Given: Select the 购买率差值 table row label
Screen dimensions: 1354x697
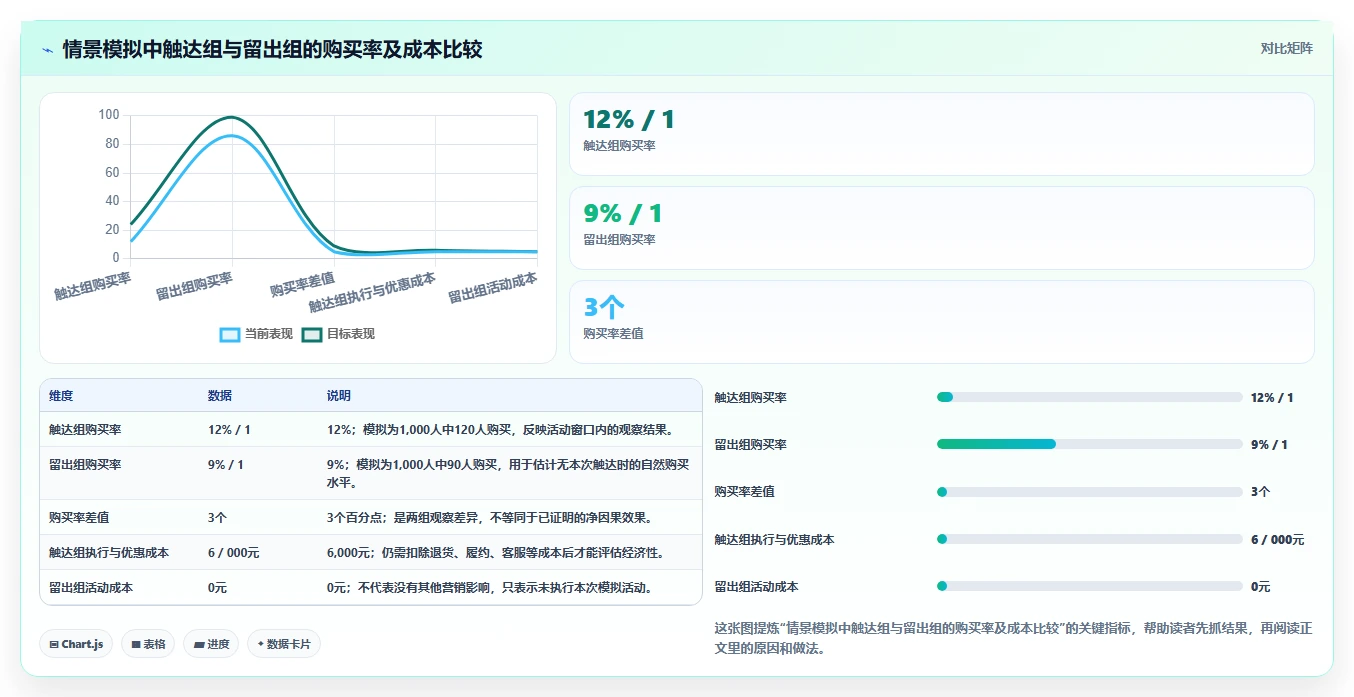Looking at the screenshot, I should [79, 518].
